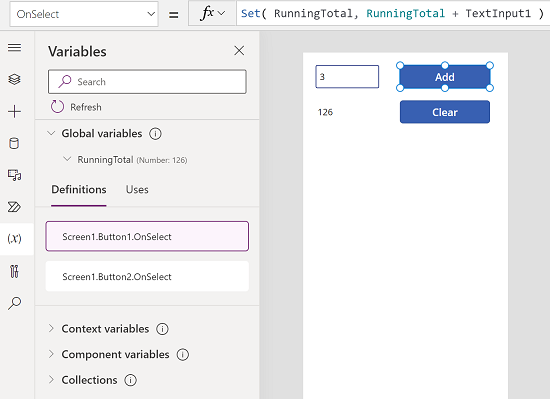Show info for Collections
The height and width of the screenshot is (399, 550).
pos(130,380)
